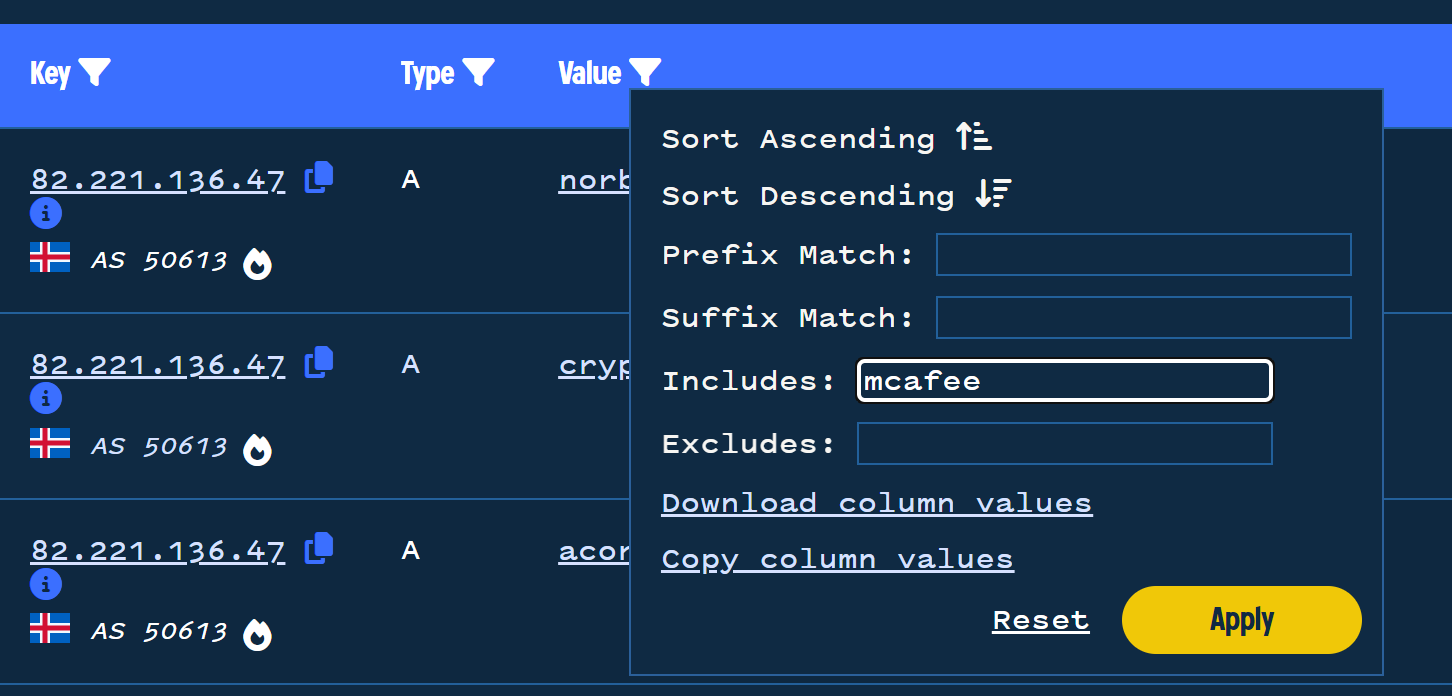Focus the Suffix Match input field
This screenshot has height=696, width=1452.
coord(1144,317)
